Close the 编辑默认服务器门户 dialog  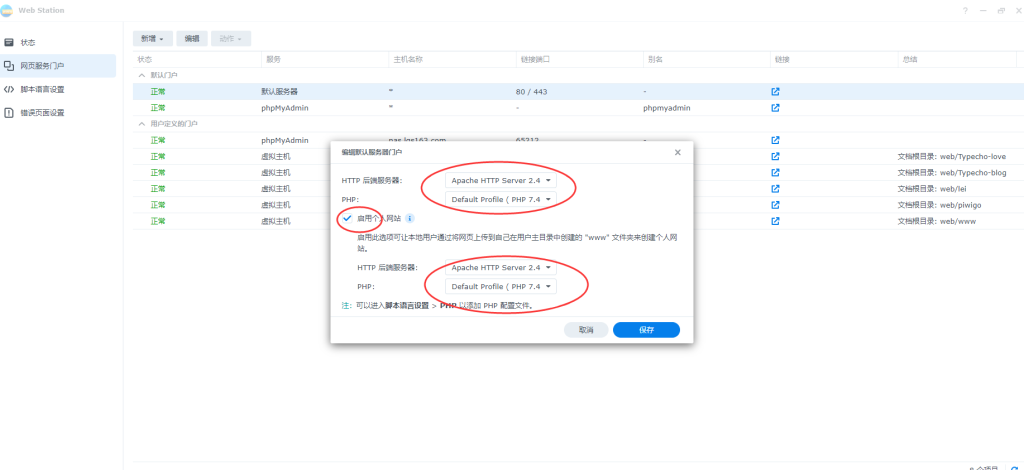pyautogui.click(x=677, y=152)
